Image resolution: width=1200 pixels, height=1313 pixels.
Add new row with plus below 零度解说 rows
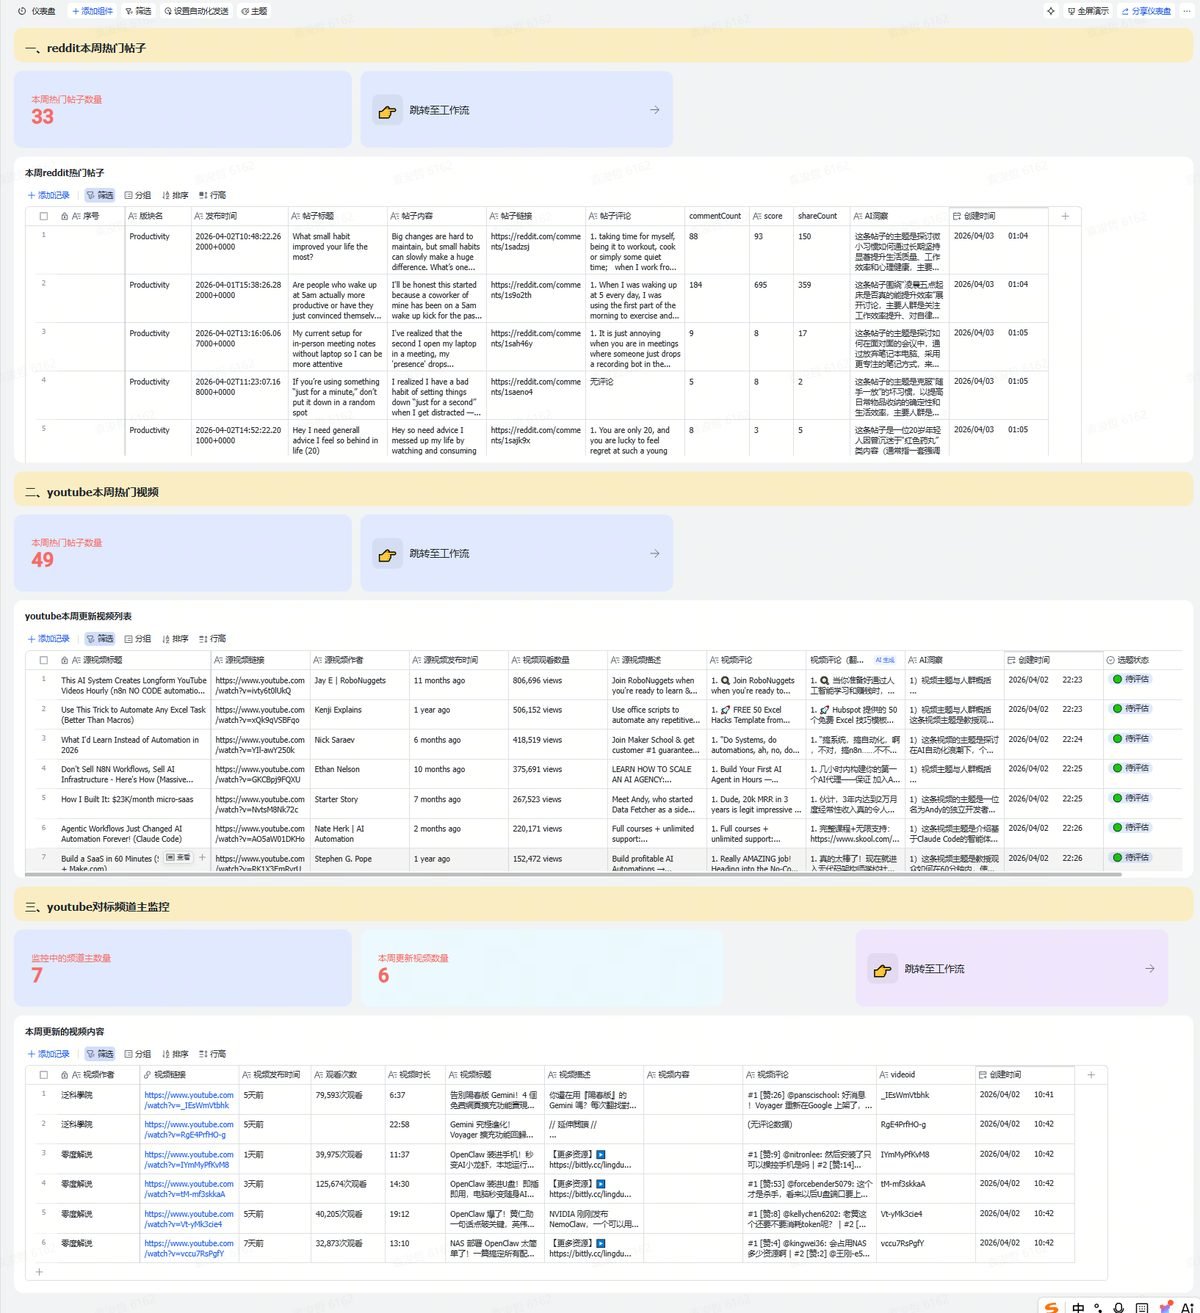(x=40, y=1272)
